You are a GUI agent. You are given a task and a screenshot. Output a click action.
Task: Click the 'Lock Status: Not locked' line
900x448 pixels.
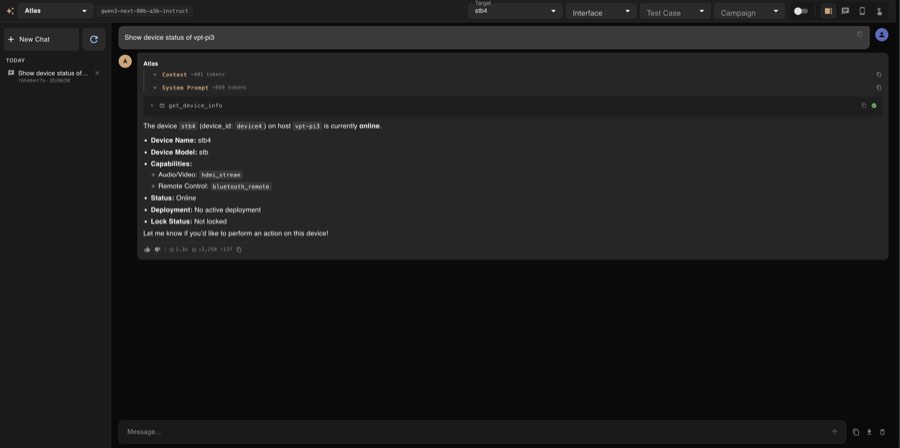click(188, 221)
